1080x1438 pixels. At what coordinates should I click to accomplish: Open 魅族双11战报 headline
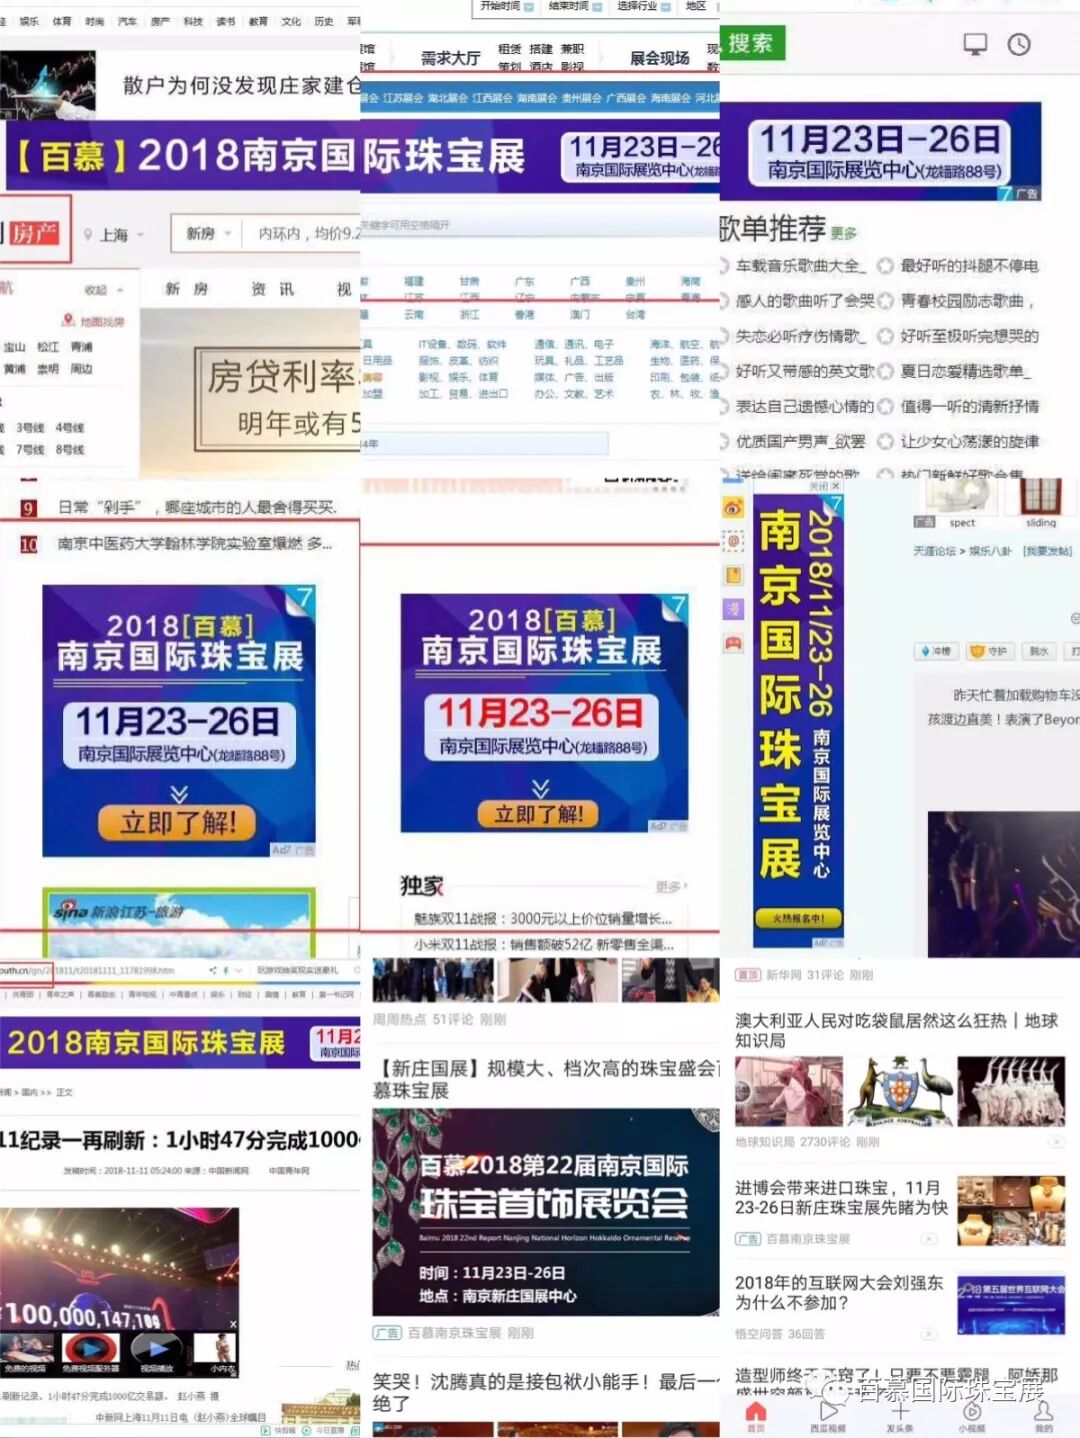542,918
